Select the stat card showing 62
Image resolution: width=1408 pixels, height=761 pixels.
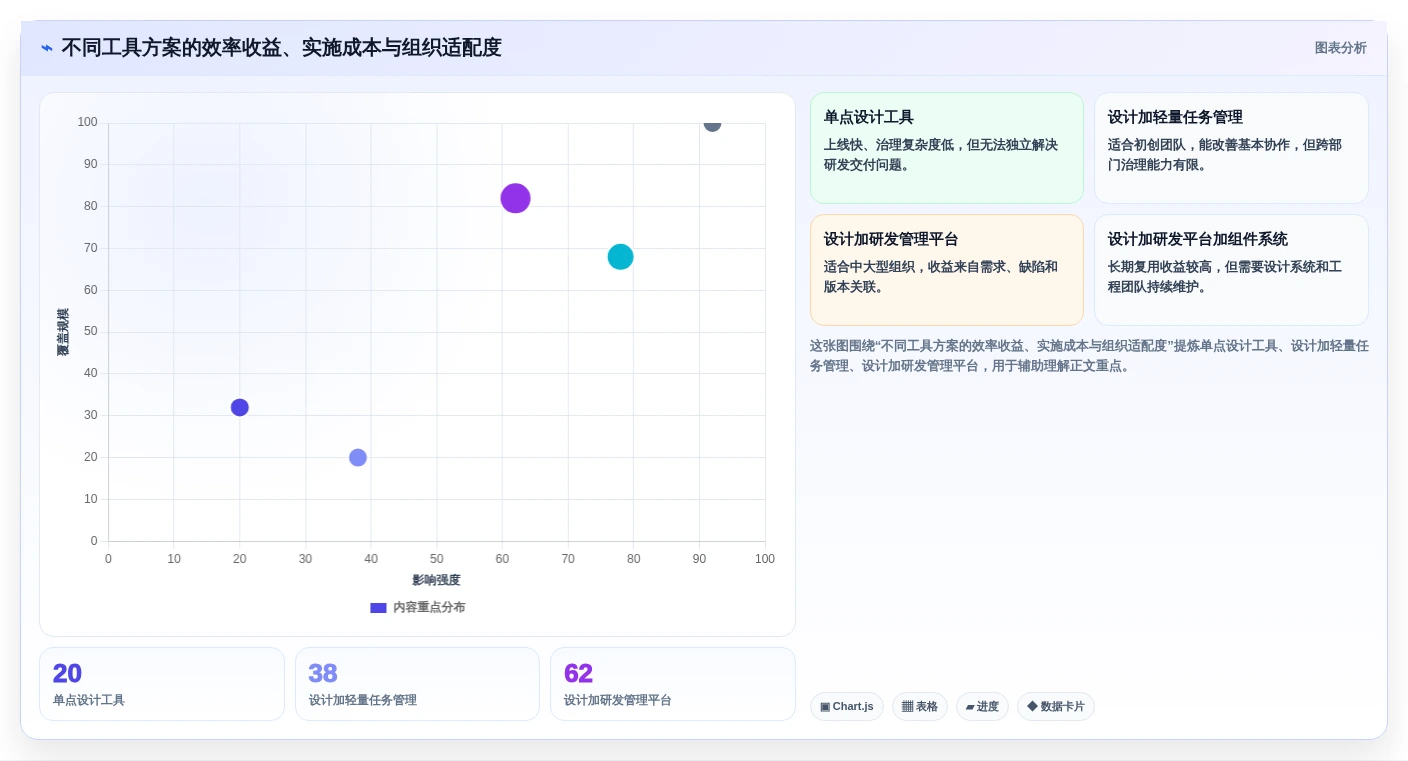tap(673, 684)
